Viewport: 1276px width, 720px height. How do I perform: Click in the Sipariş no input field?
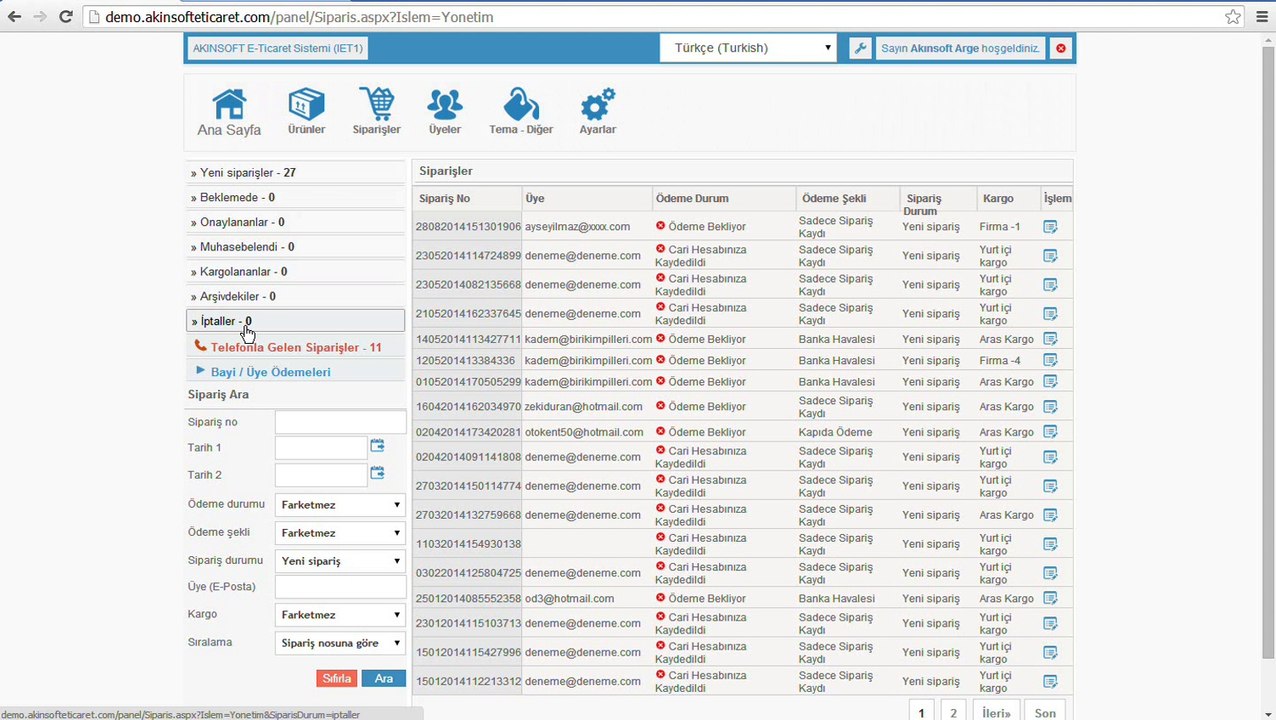tap(340, 422)
